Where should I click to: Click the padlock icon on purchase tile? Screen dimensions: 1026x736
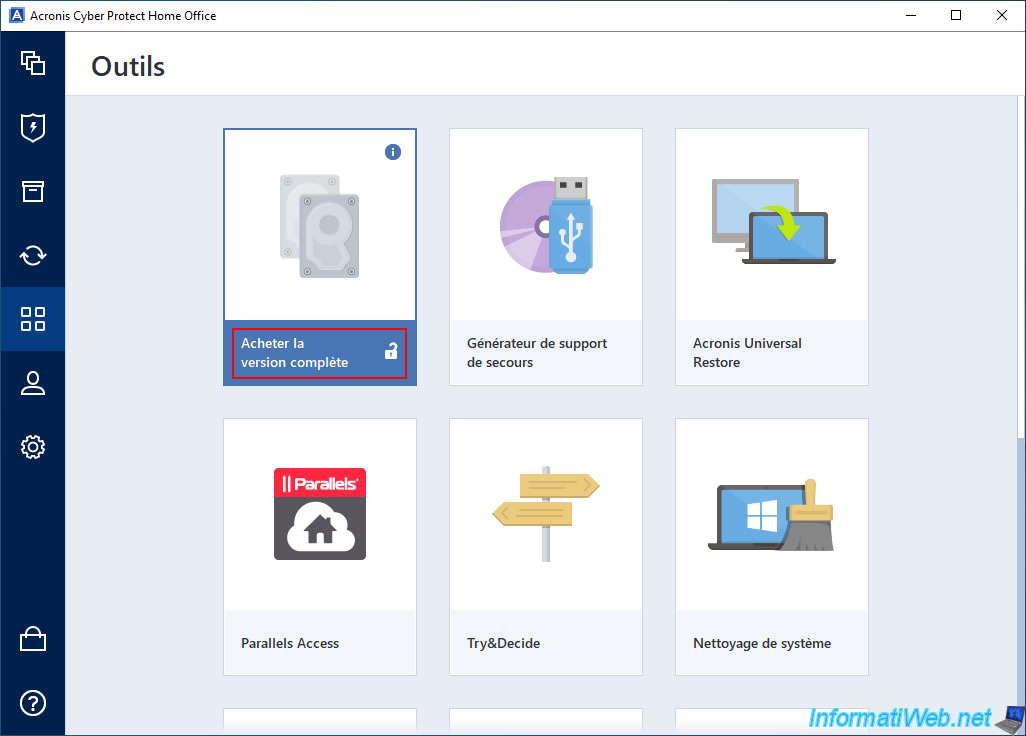coord(391,351)
